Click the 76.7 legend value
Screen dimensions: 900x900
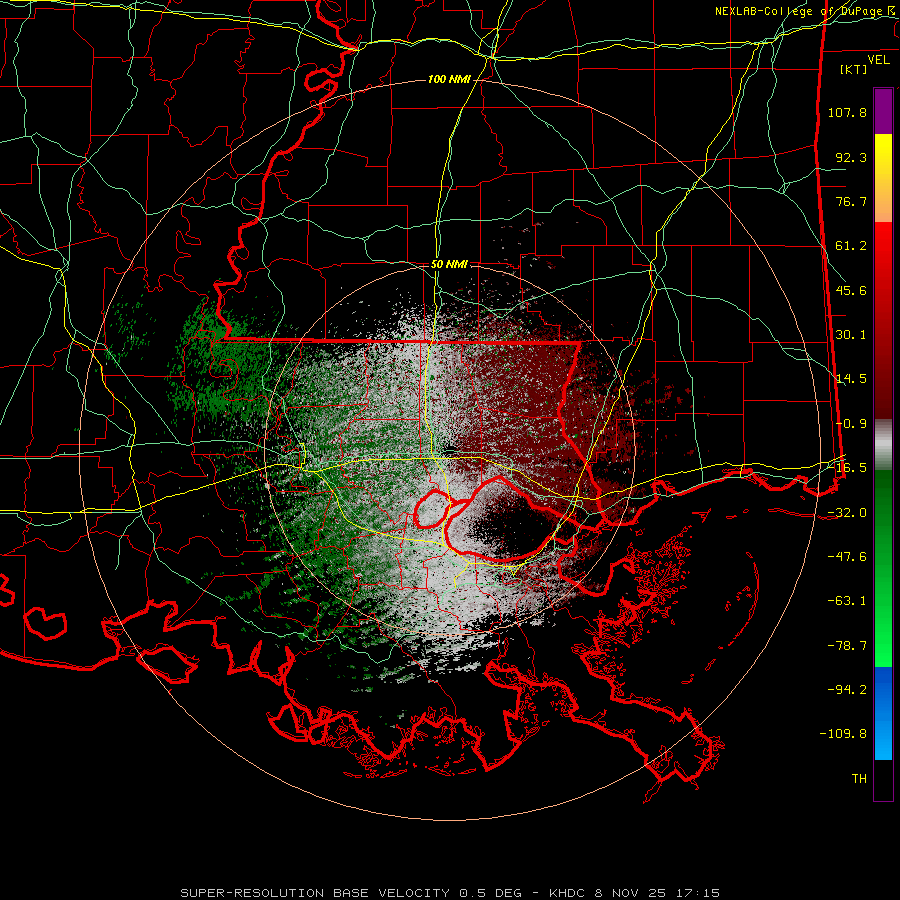(x=851, y=201)
